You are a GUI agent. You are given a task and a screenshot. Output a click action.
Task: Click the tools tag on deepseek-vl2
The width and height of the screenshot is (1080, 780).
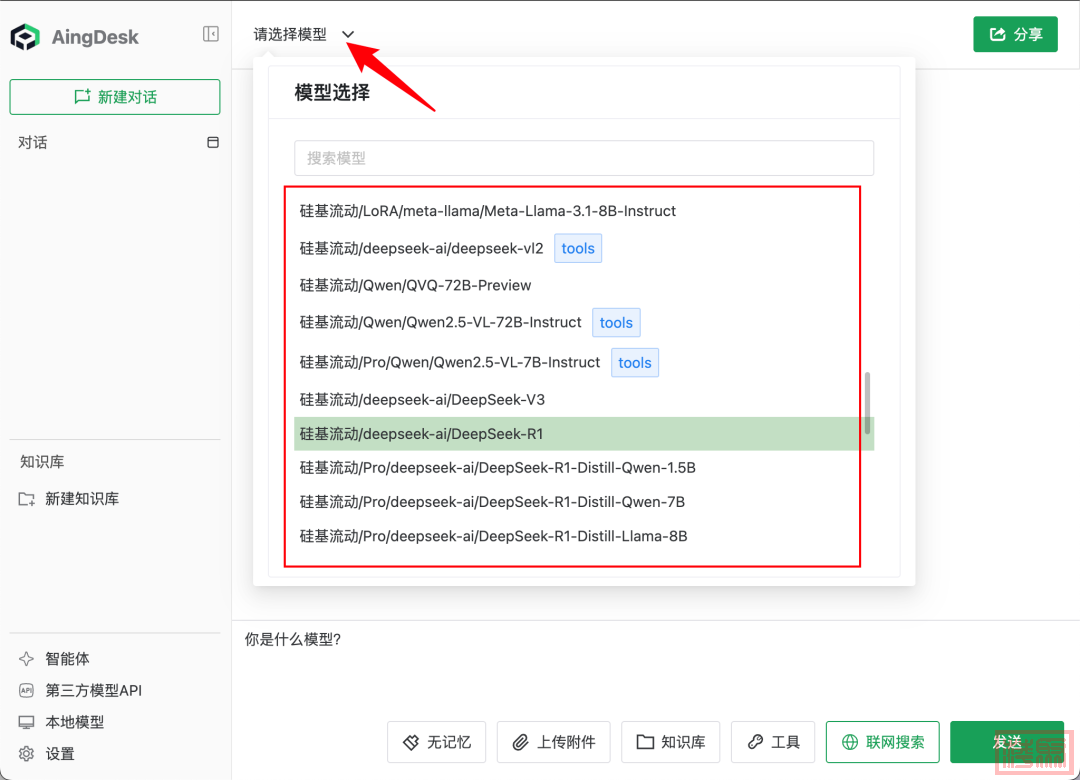pyautogui.click(x=578, y=248)
